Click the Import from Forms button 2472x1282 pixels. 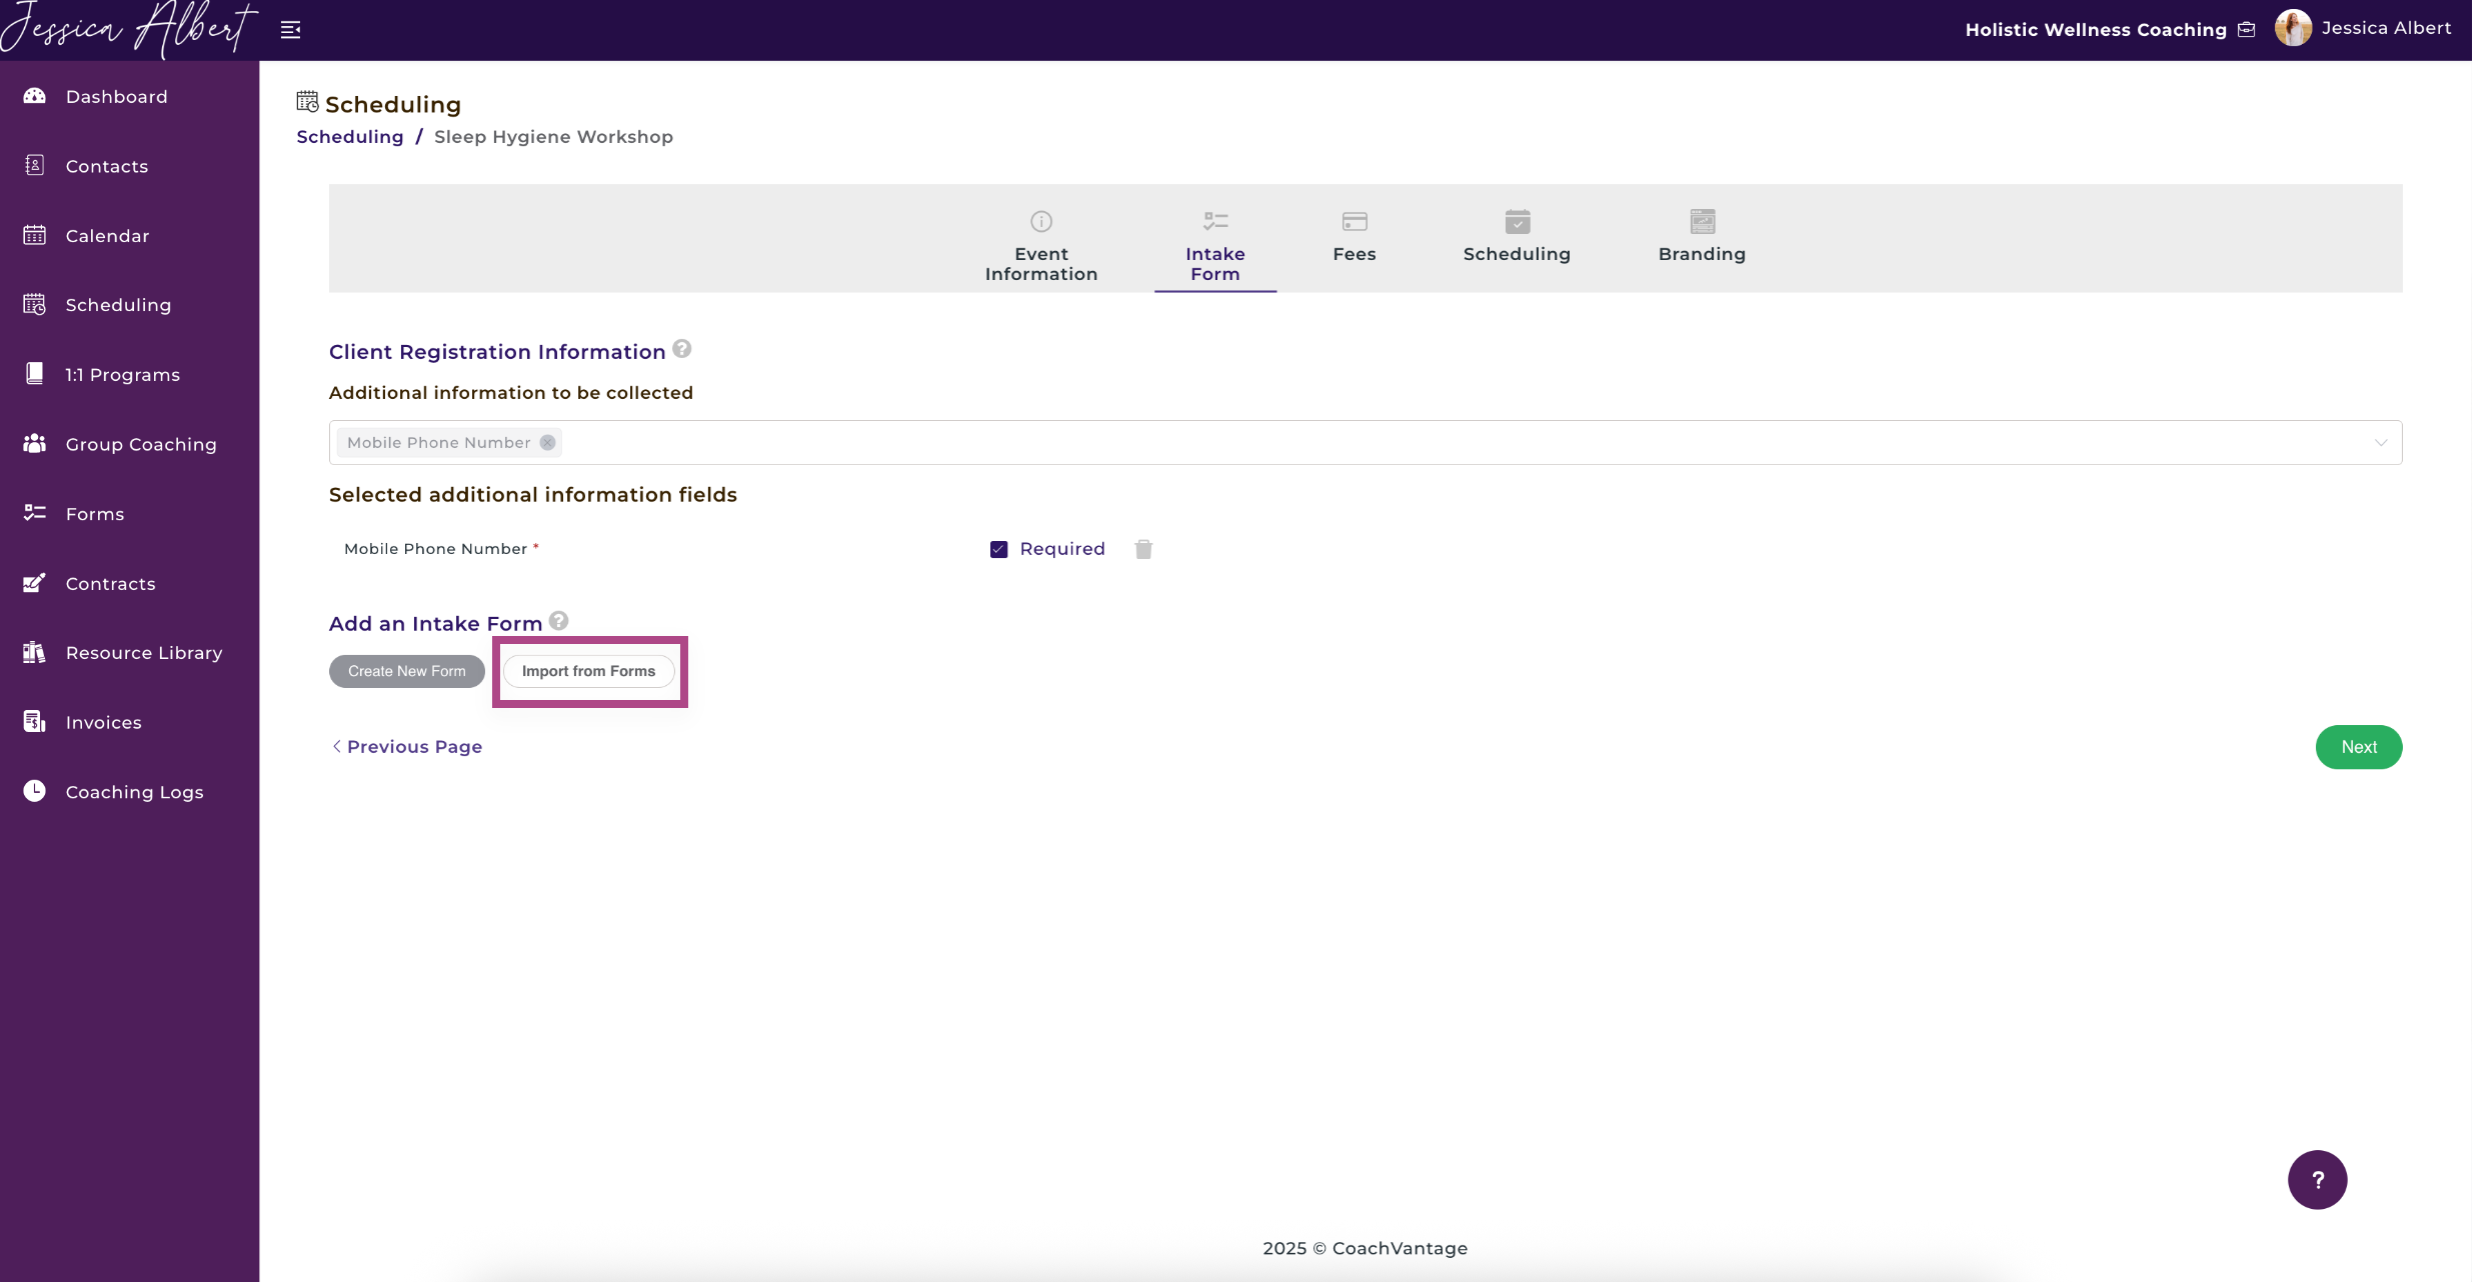coord(589,671)
